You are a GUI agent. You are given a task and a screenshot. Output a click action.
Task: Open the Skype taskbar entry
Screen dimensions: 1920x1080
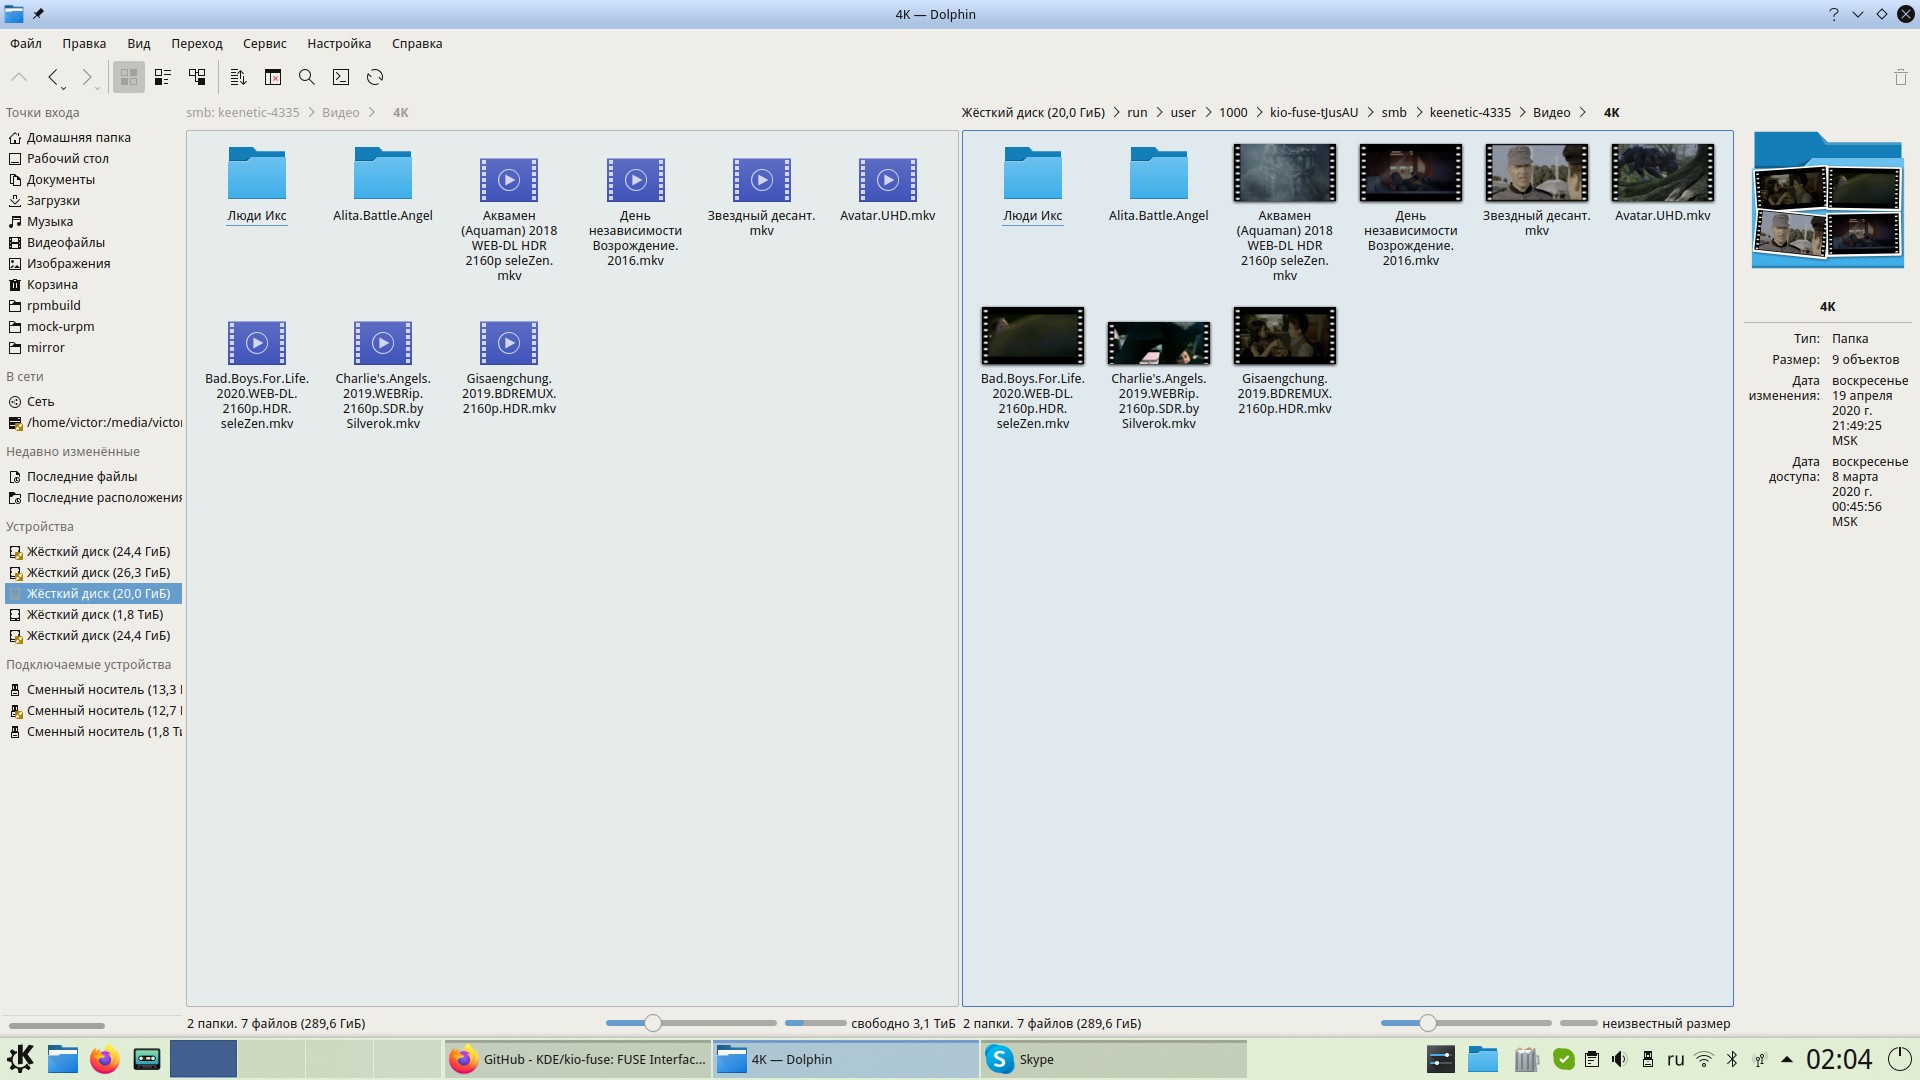[x=1035, y=1059]
